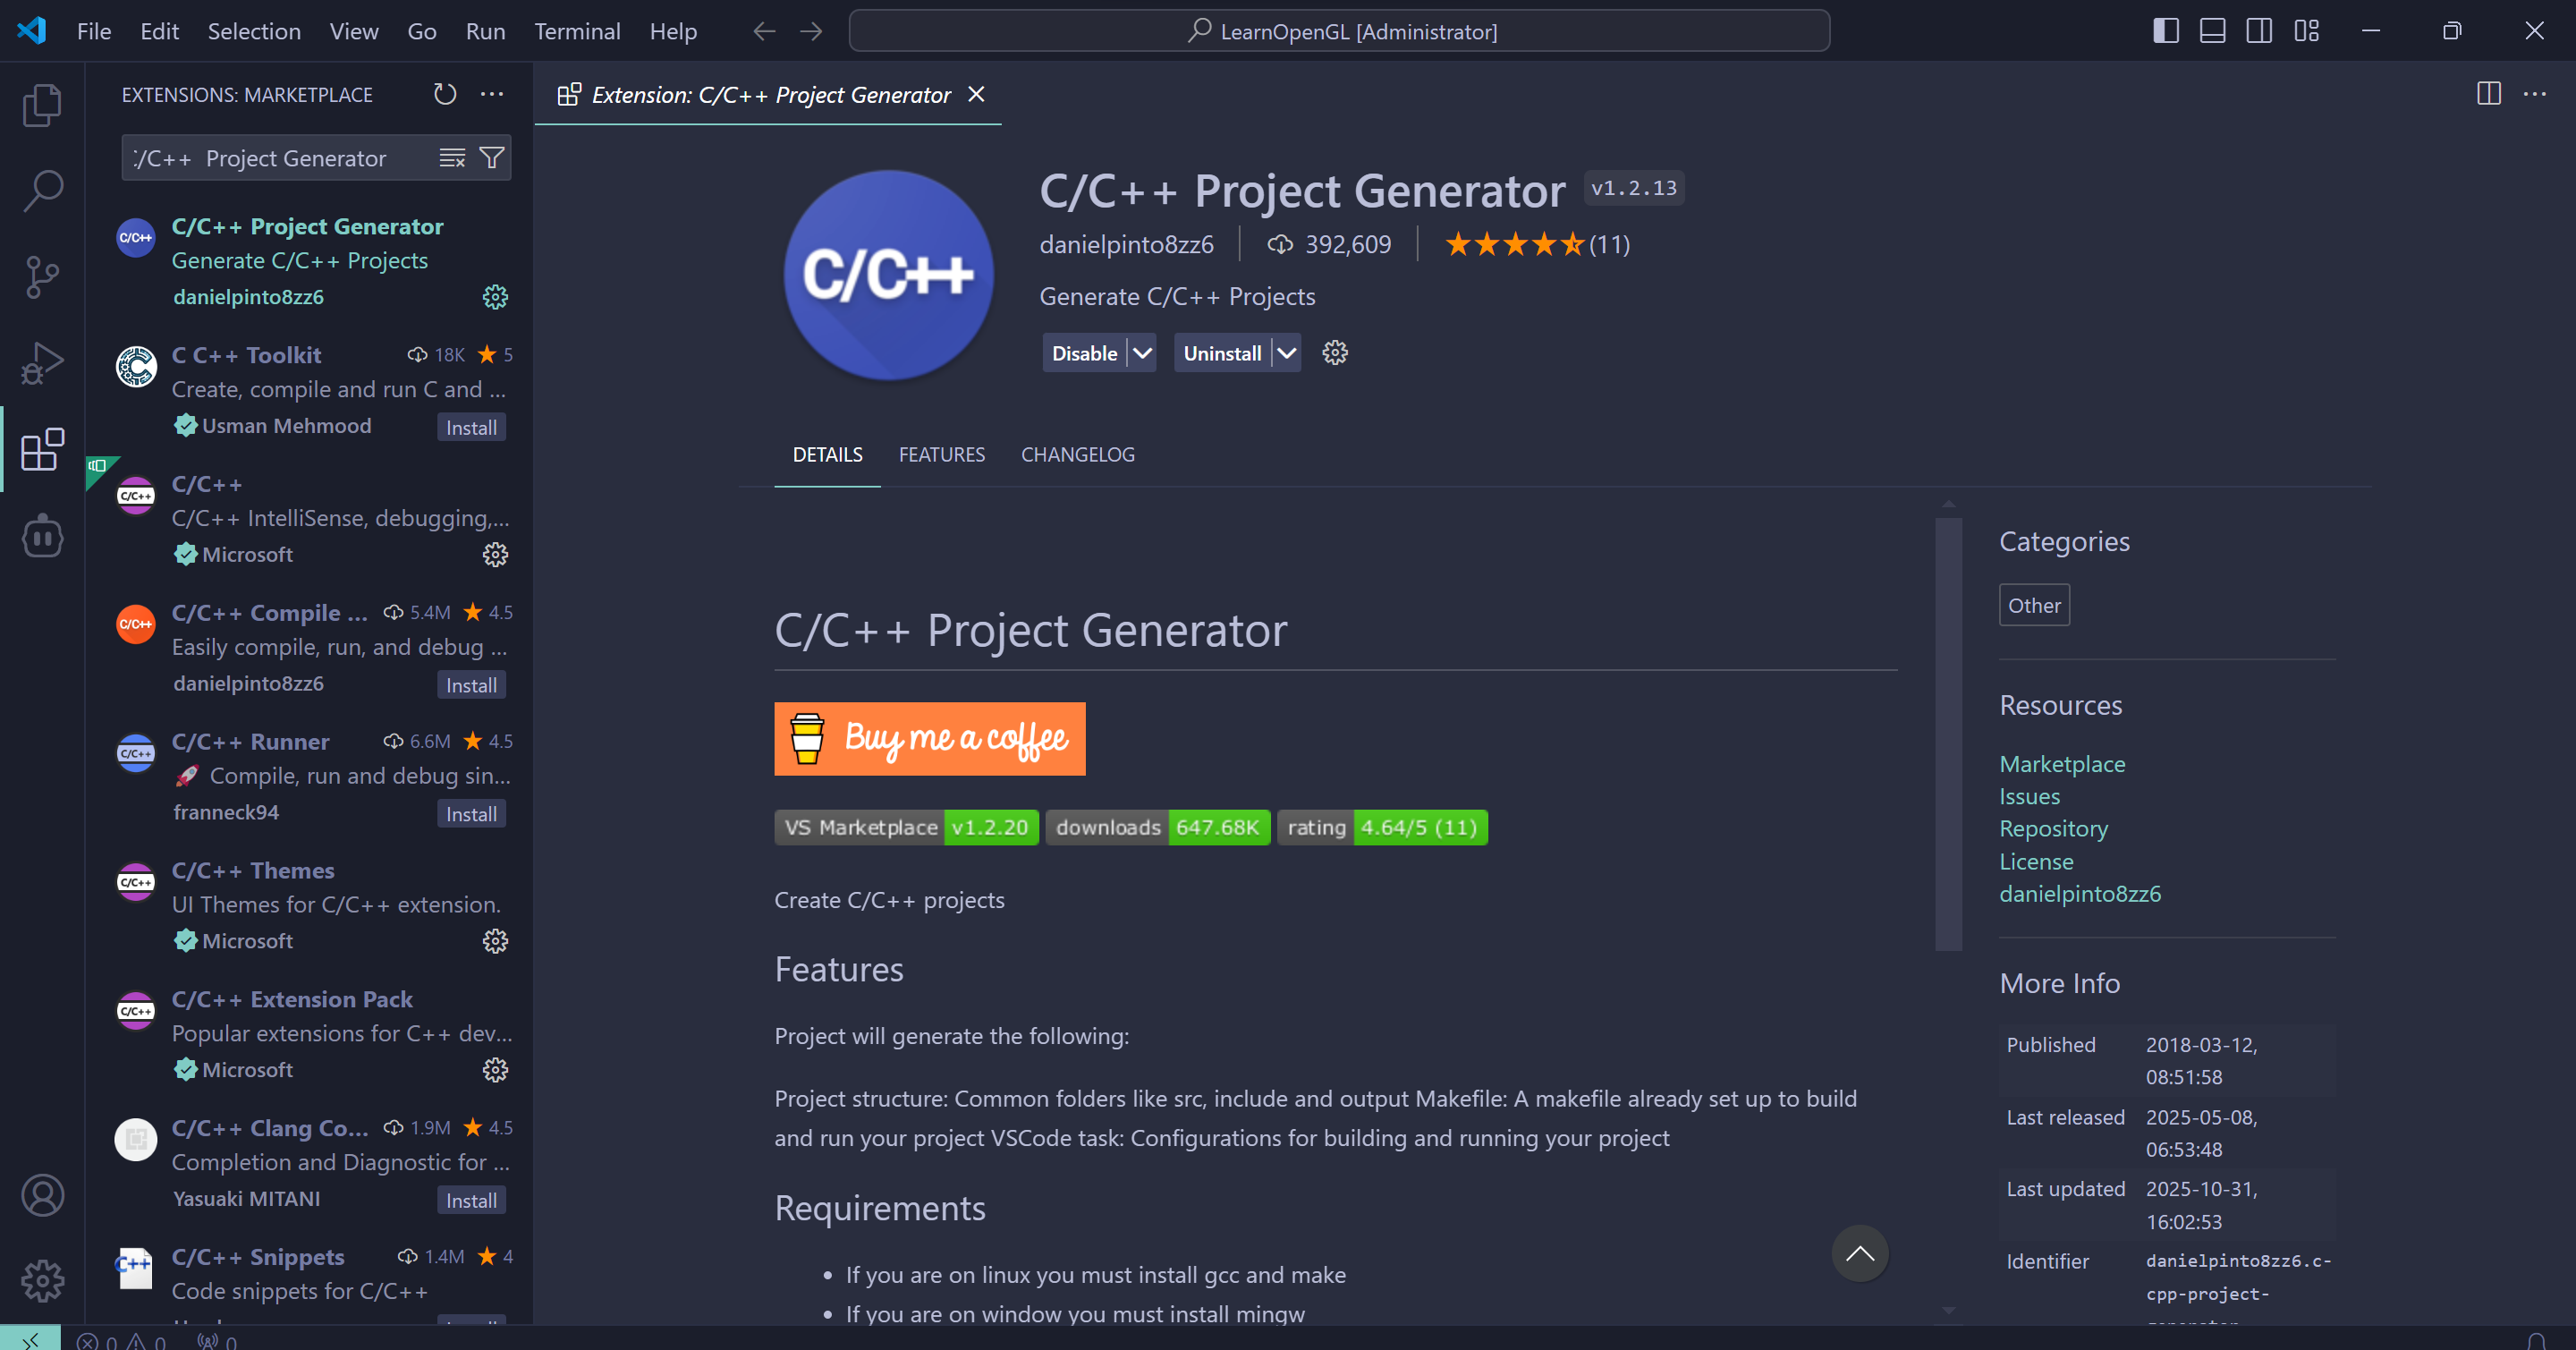Select the Extensions icon in the activity bar
Viewport: 2576px width, 1350px height.
[x=42, y=450]
